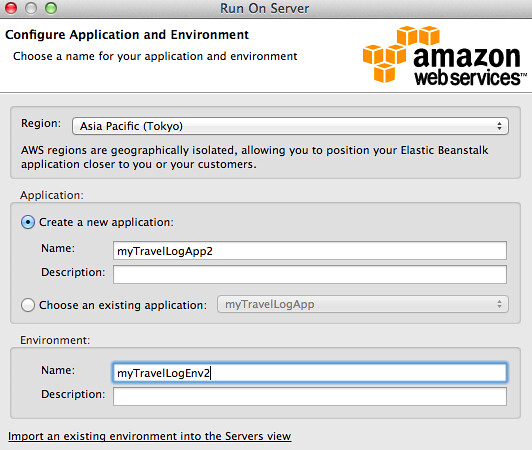The height and width of the screenshot is (450, 532).
Task: Click the application Description field
Action: pos(310,275)
